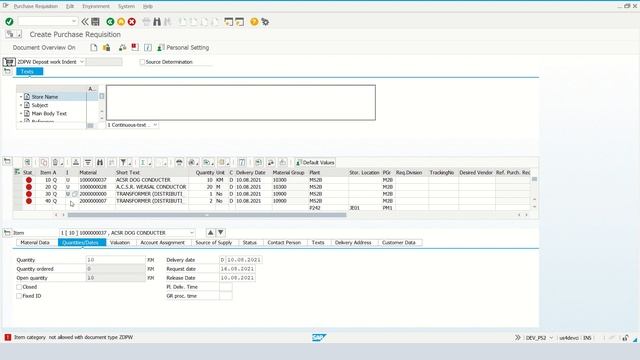This screenshot has height=360, width=640.
Task: Click the green Enter checkmark icon
Action: click(9, 22)
